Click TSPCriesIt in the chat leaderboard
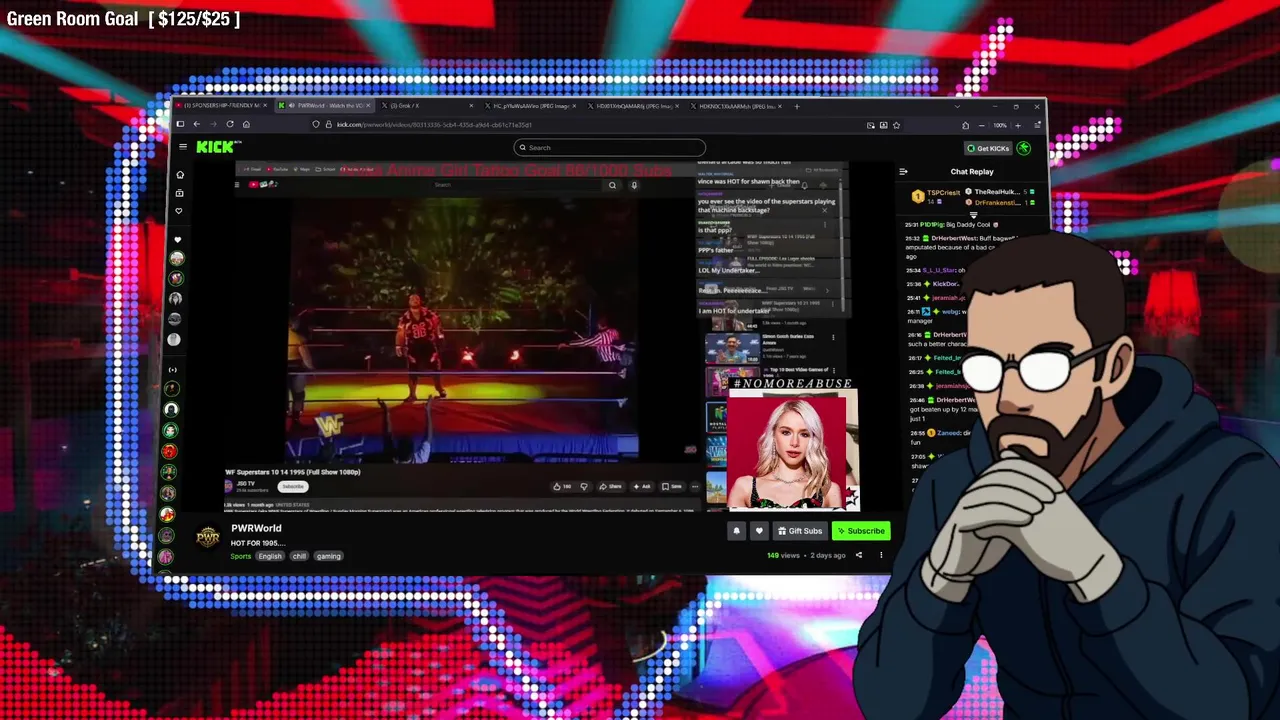Screen dimensions: 1280x720 [943, 192]
